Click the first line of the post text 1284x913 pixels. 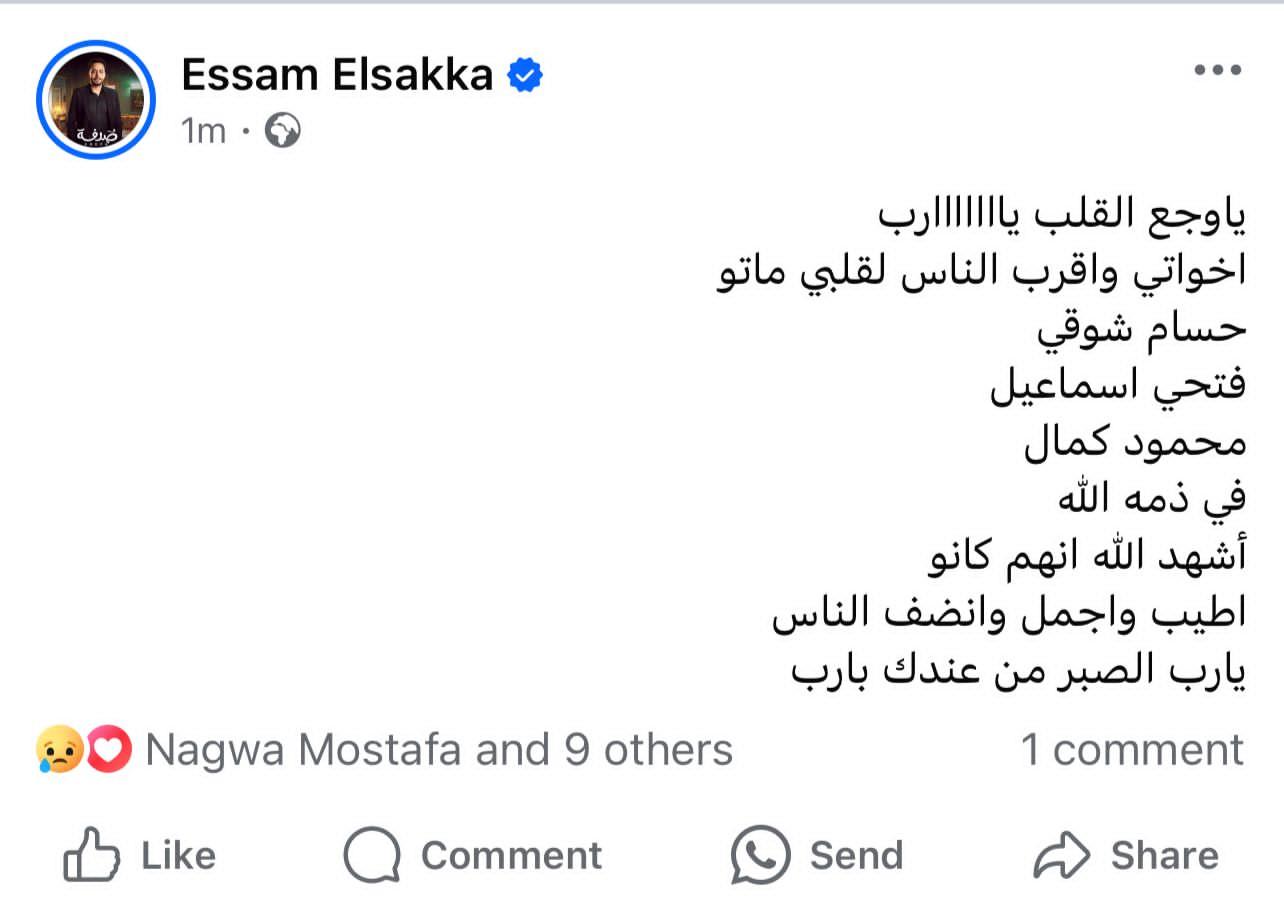tap(1061, 215)
